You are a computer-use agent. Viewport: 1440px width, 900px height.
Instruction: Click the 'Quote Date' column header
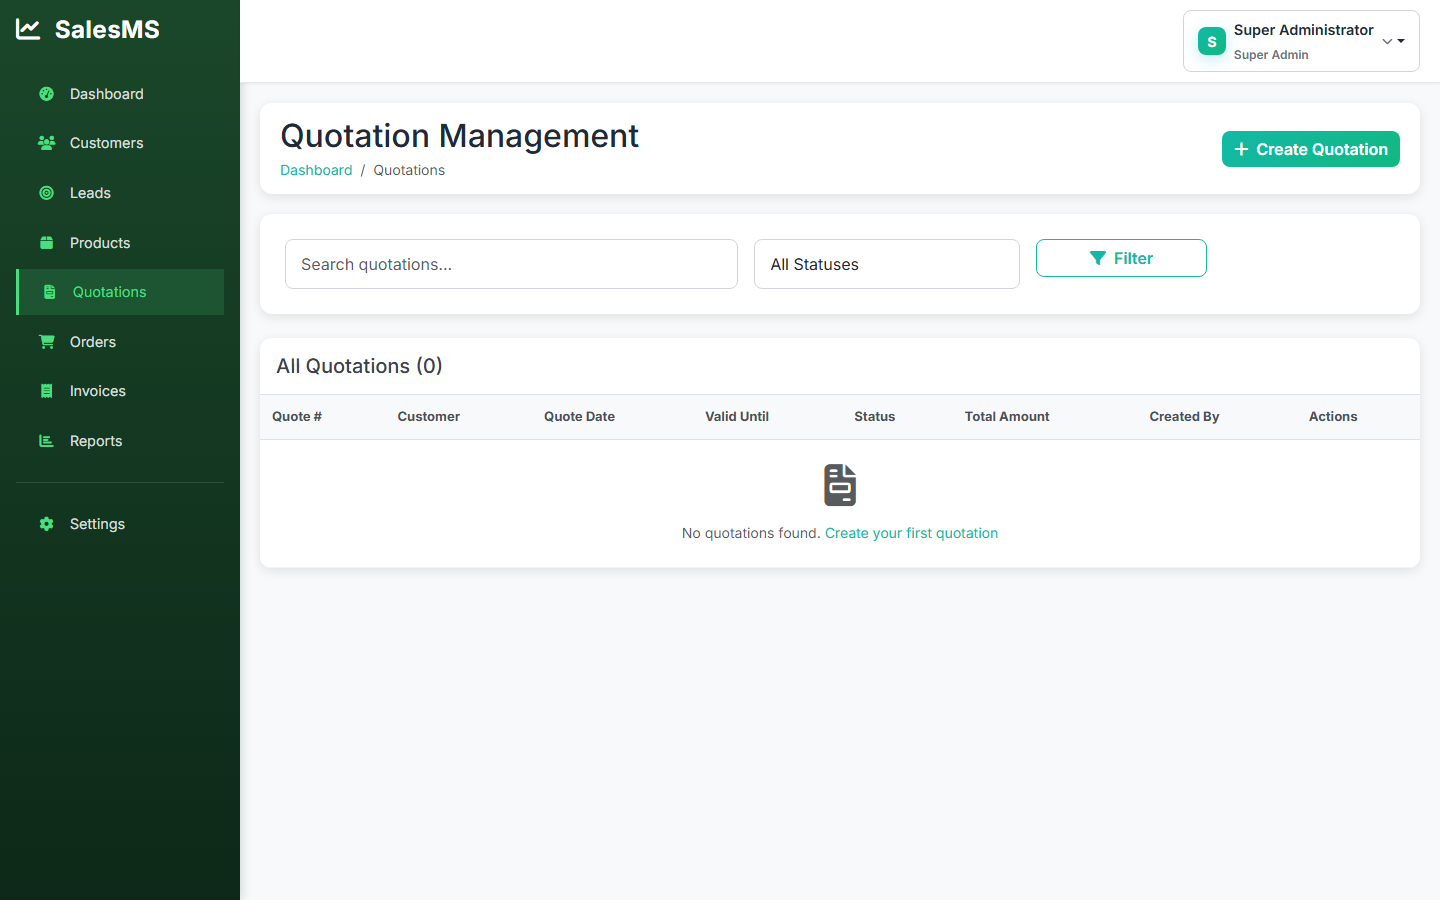coord(579,417)
